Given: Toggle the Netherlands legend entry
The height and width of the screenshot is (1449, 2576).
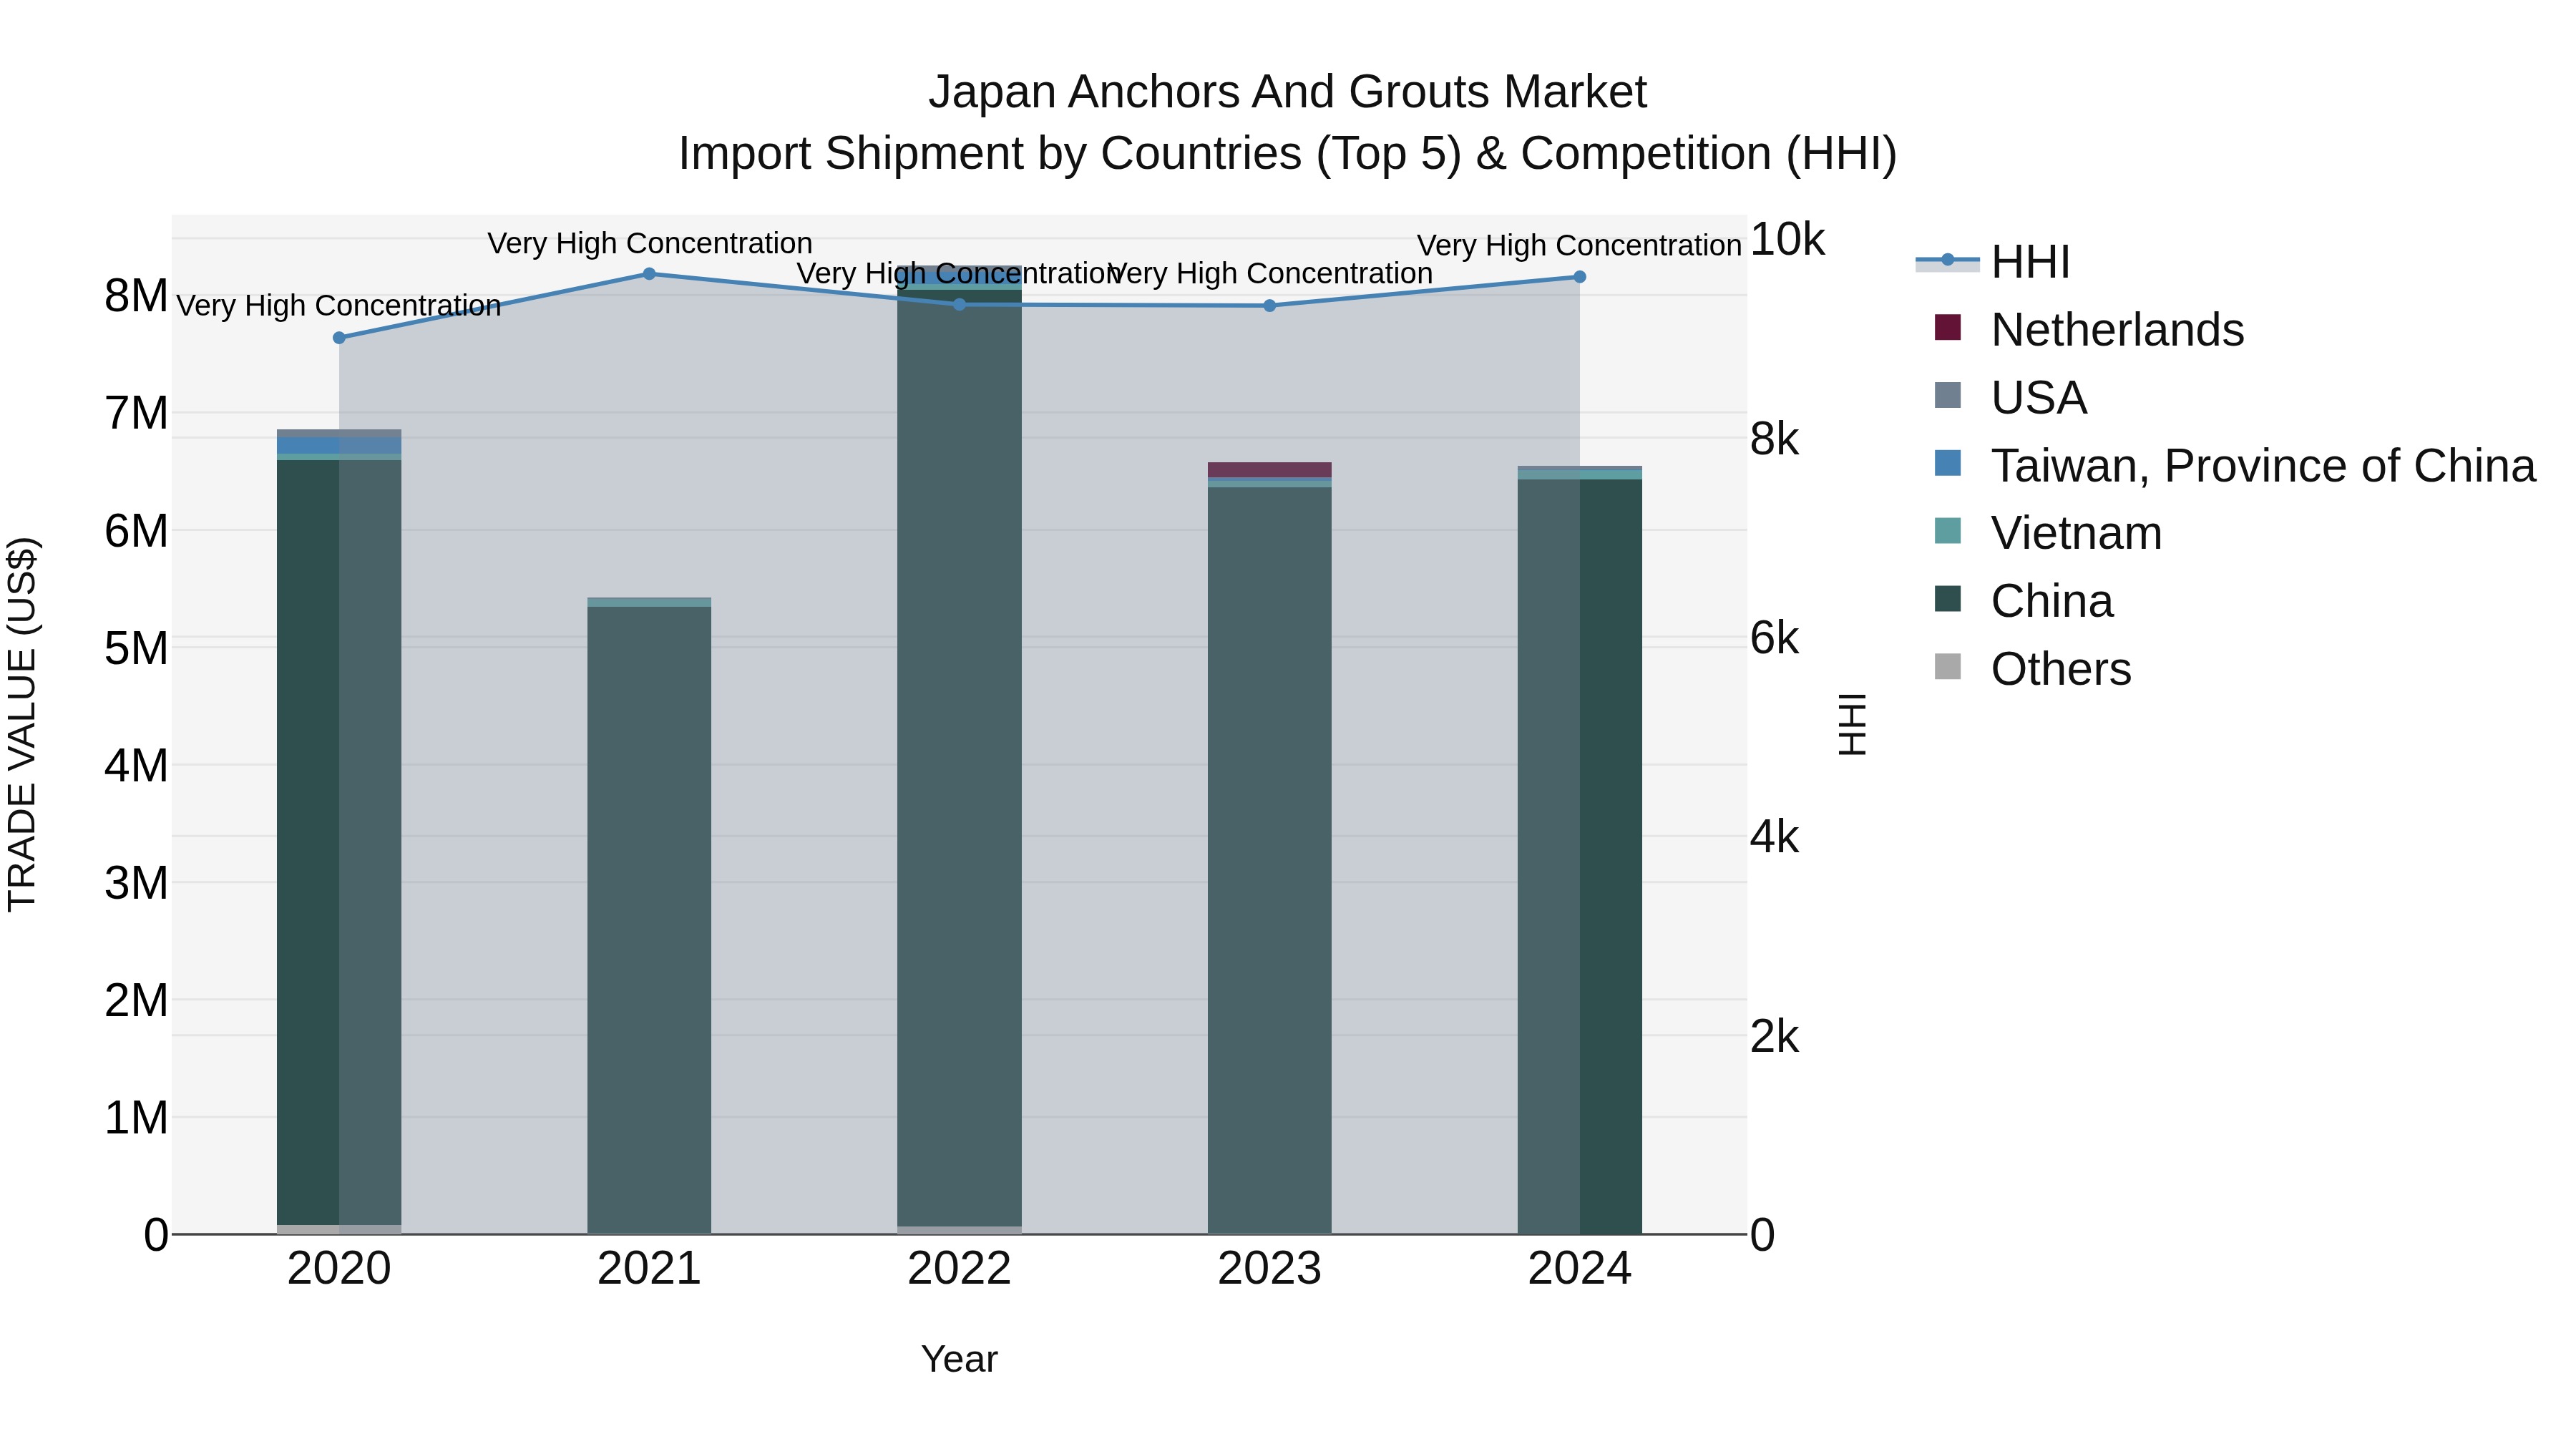Looking at the screenshot, I should point(2089,330).
